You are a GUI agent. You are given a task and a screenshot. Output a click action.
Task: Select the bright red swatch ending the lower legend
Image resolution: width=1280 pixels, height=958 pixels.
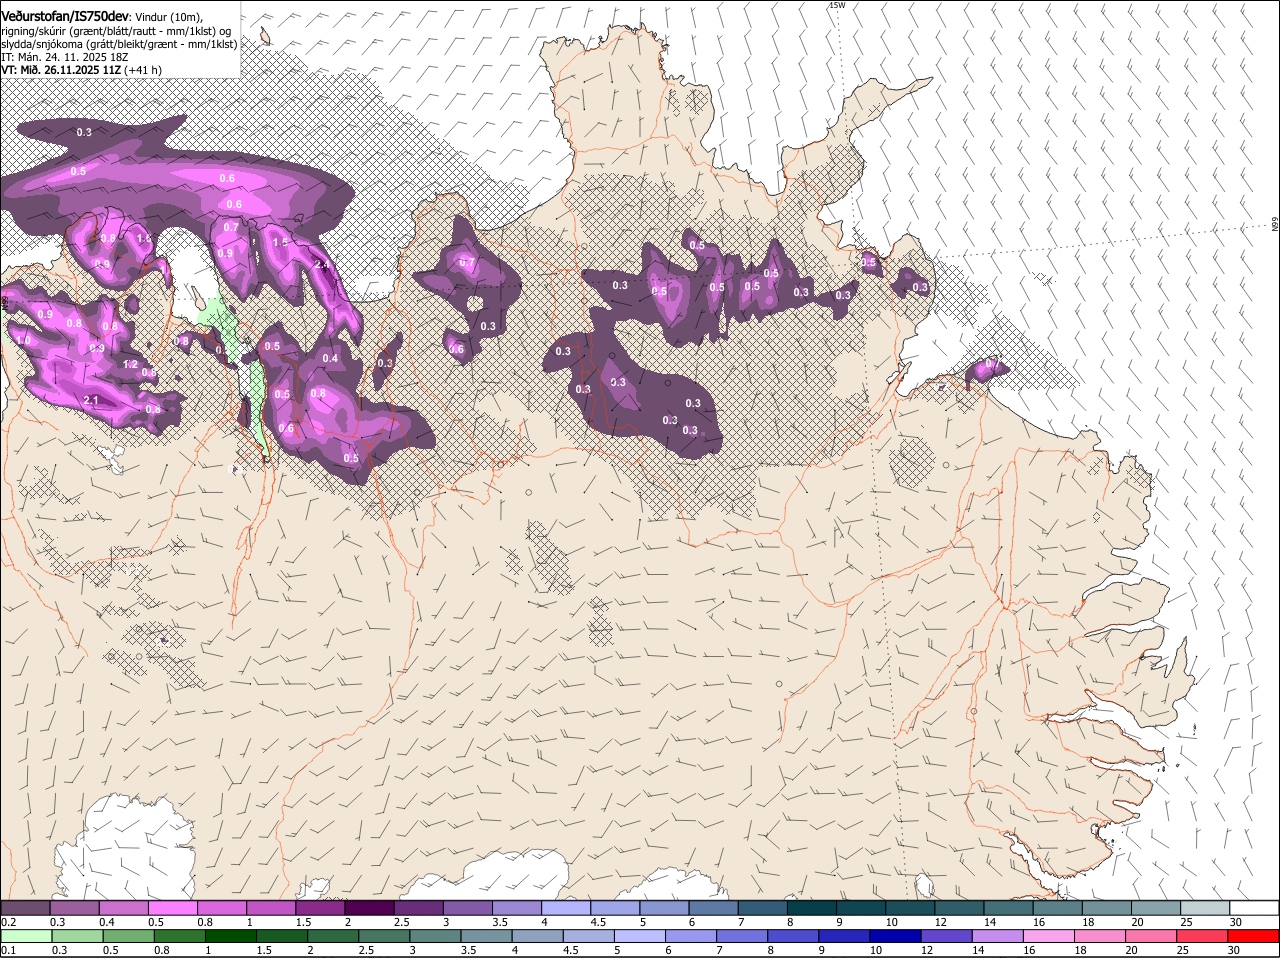click(x=1253, y=936)
